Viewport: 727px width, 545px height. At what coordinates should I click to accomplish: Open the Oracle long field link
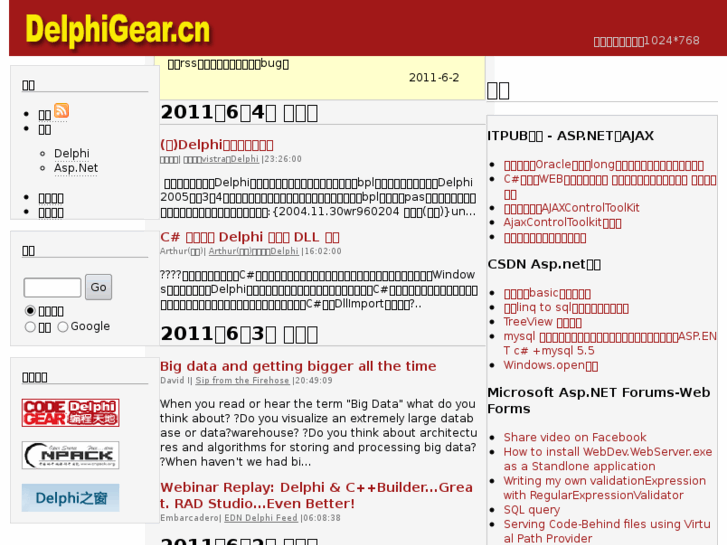tap(604, 165)
